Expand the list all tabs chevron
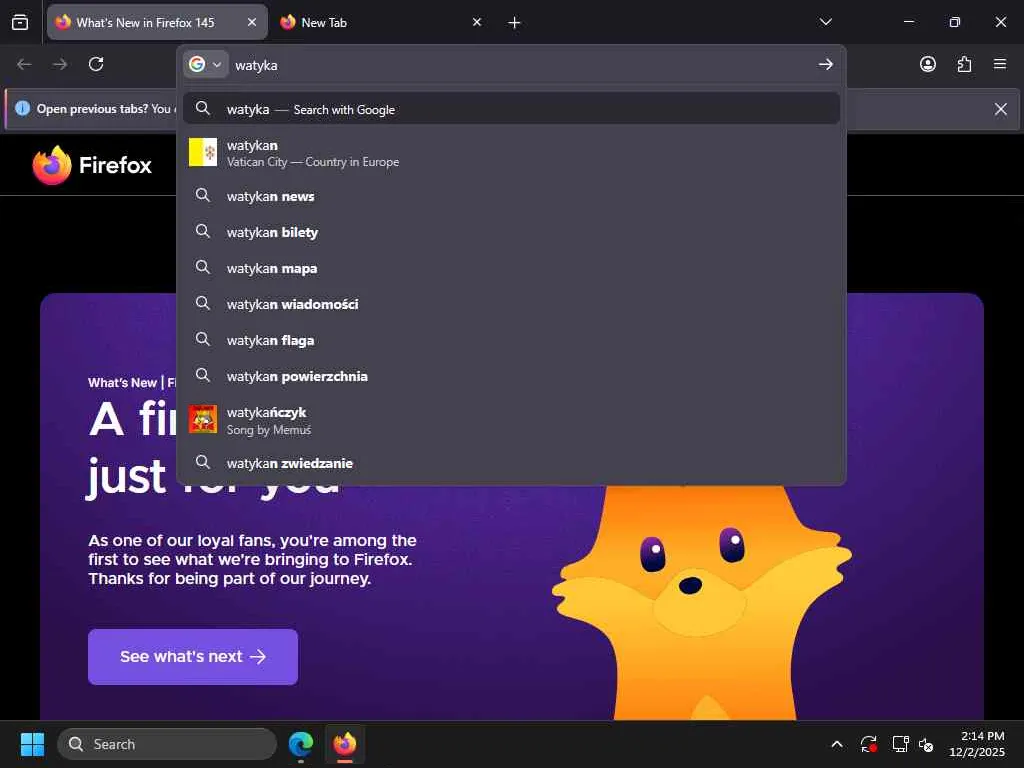The image size is (1024, 768). point(825,22)
